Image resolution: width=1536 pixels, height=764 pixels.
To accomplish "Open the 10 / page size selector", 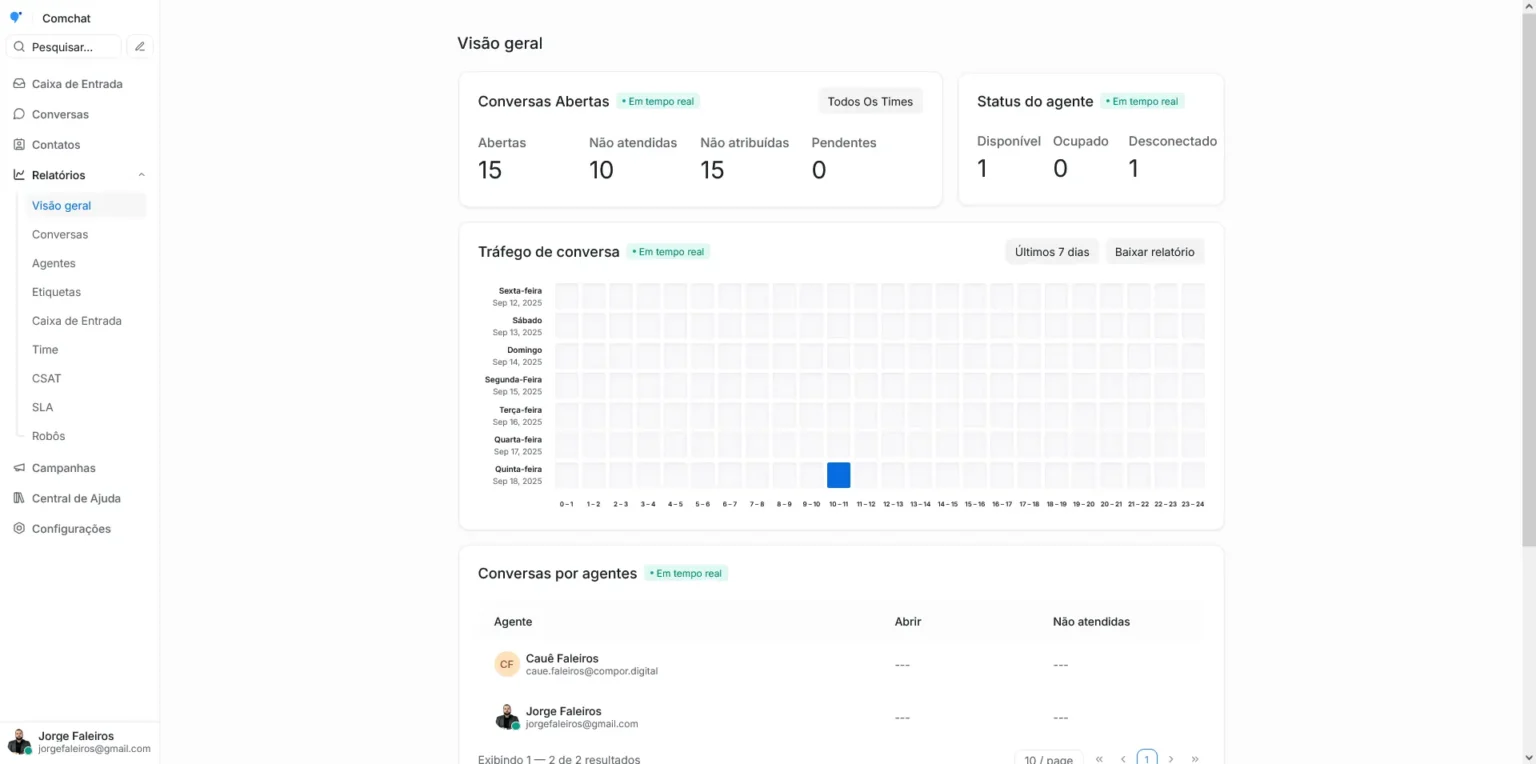I will click(x=1048, y=759).
